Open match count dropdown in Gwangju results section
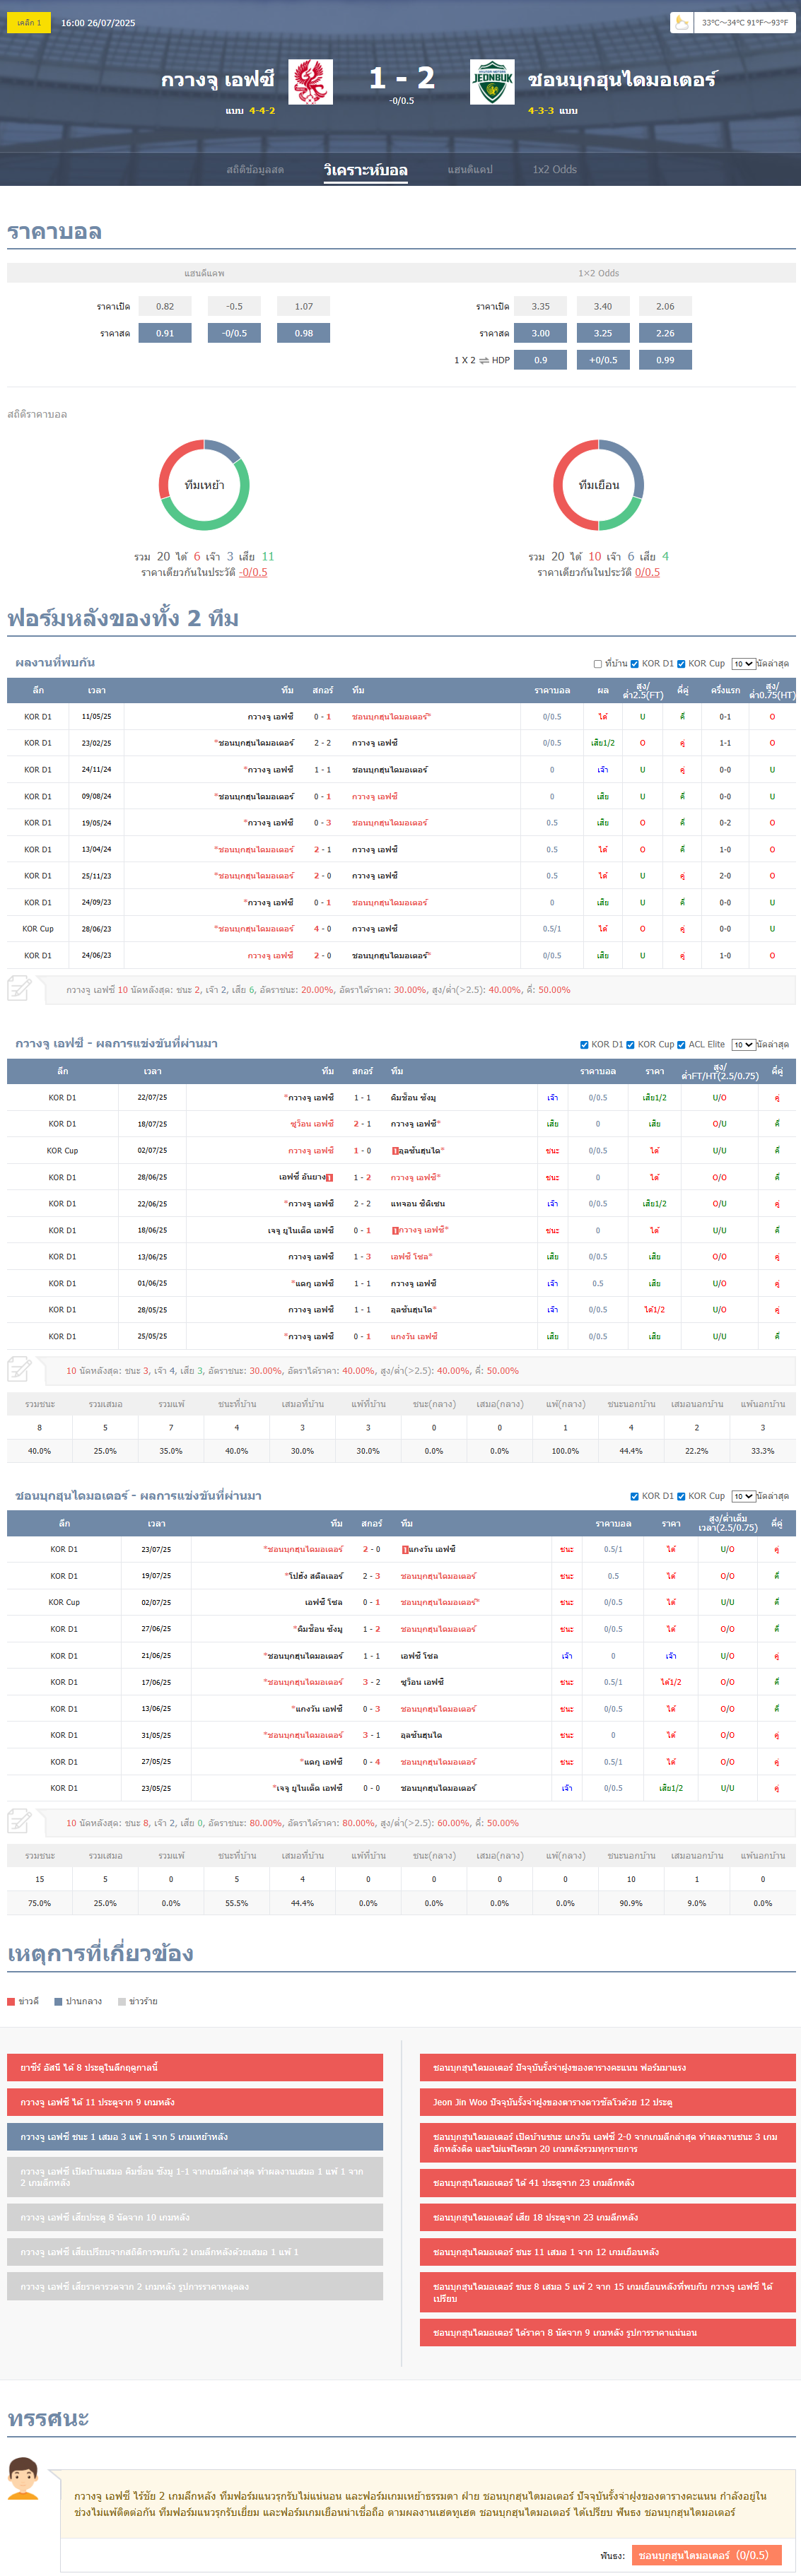Image resolution: width=801 pixels, height=2576 pixels. [743, 1045]
